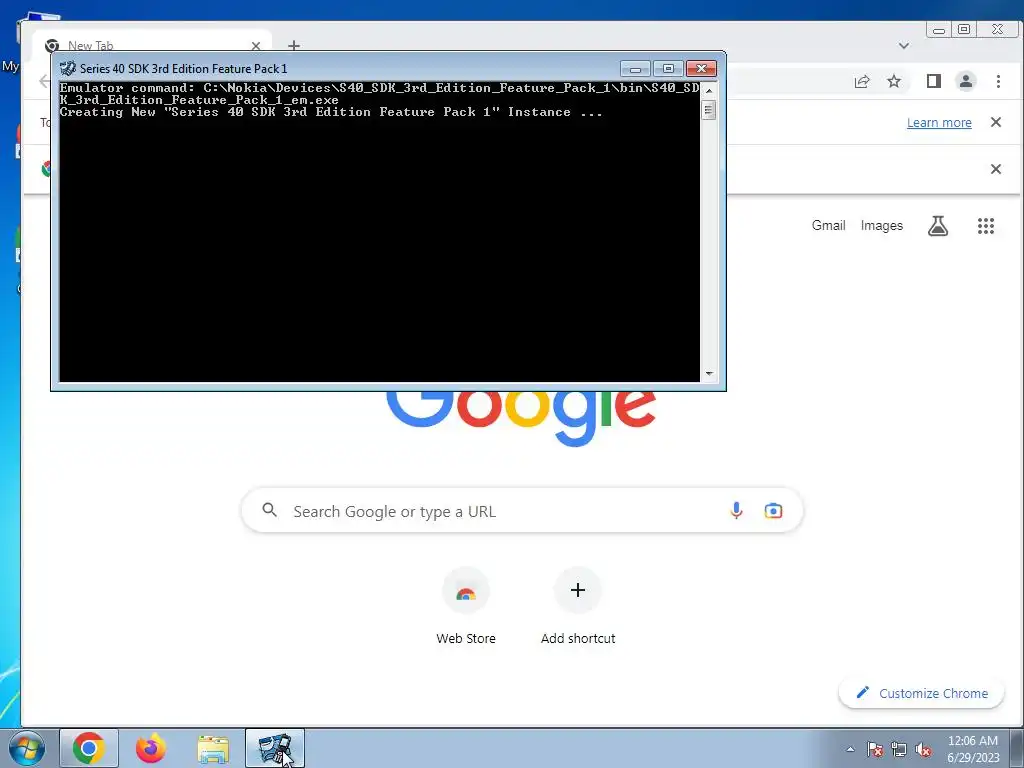The width and height of the screenshot is (1024, 768).
Task: Open the Series 40 SDK window system icon
Action: coord(67,69)
